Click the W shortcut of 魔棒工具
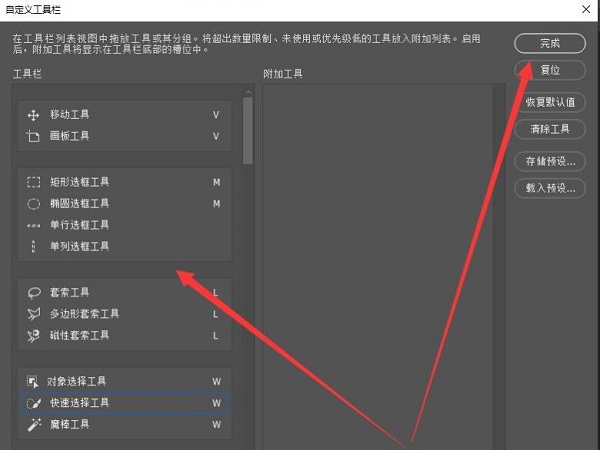 tap(217, 424)
